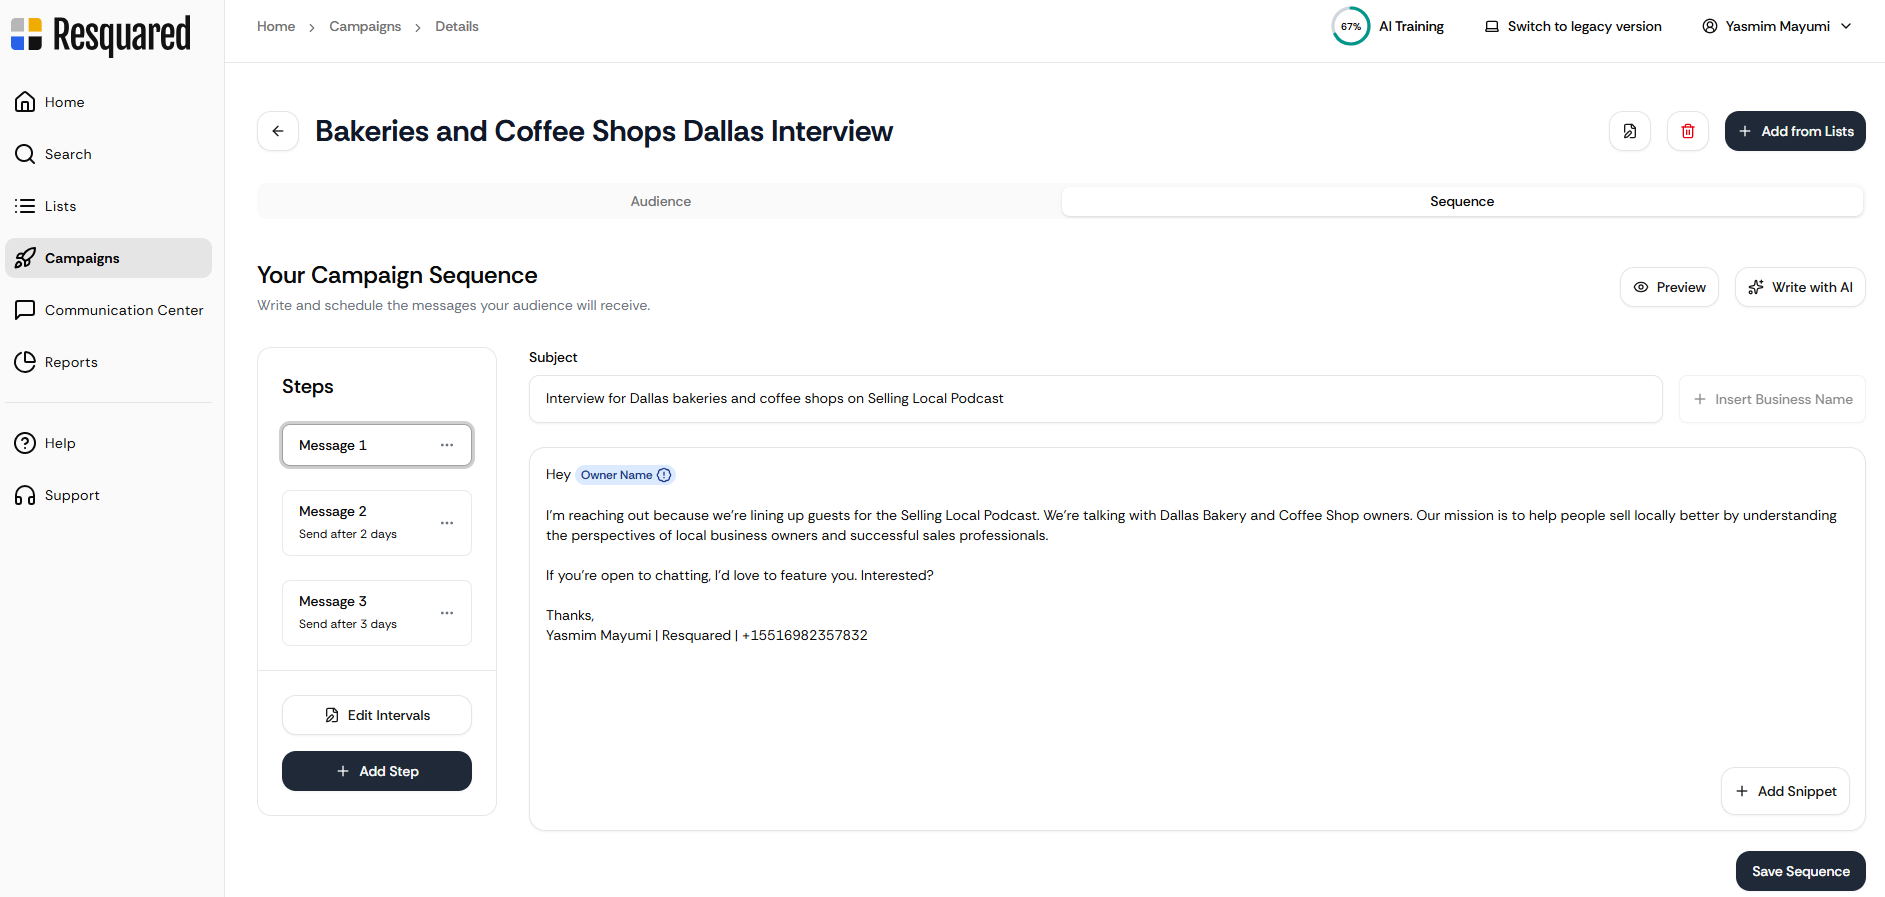Click the Resquared logo
Viewport: 1885px width, 897px height.
pyautogui.click(x=101, y=34)
